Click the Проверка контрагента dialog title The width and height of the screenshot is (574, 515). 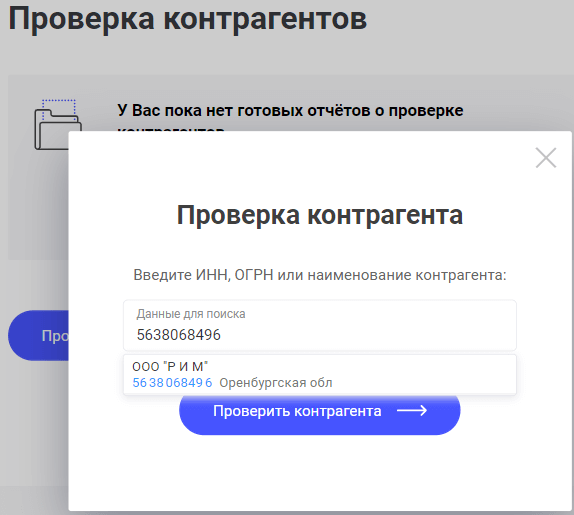[x=320, y=215]
